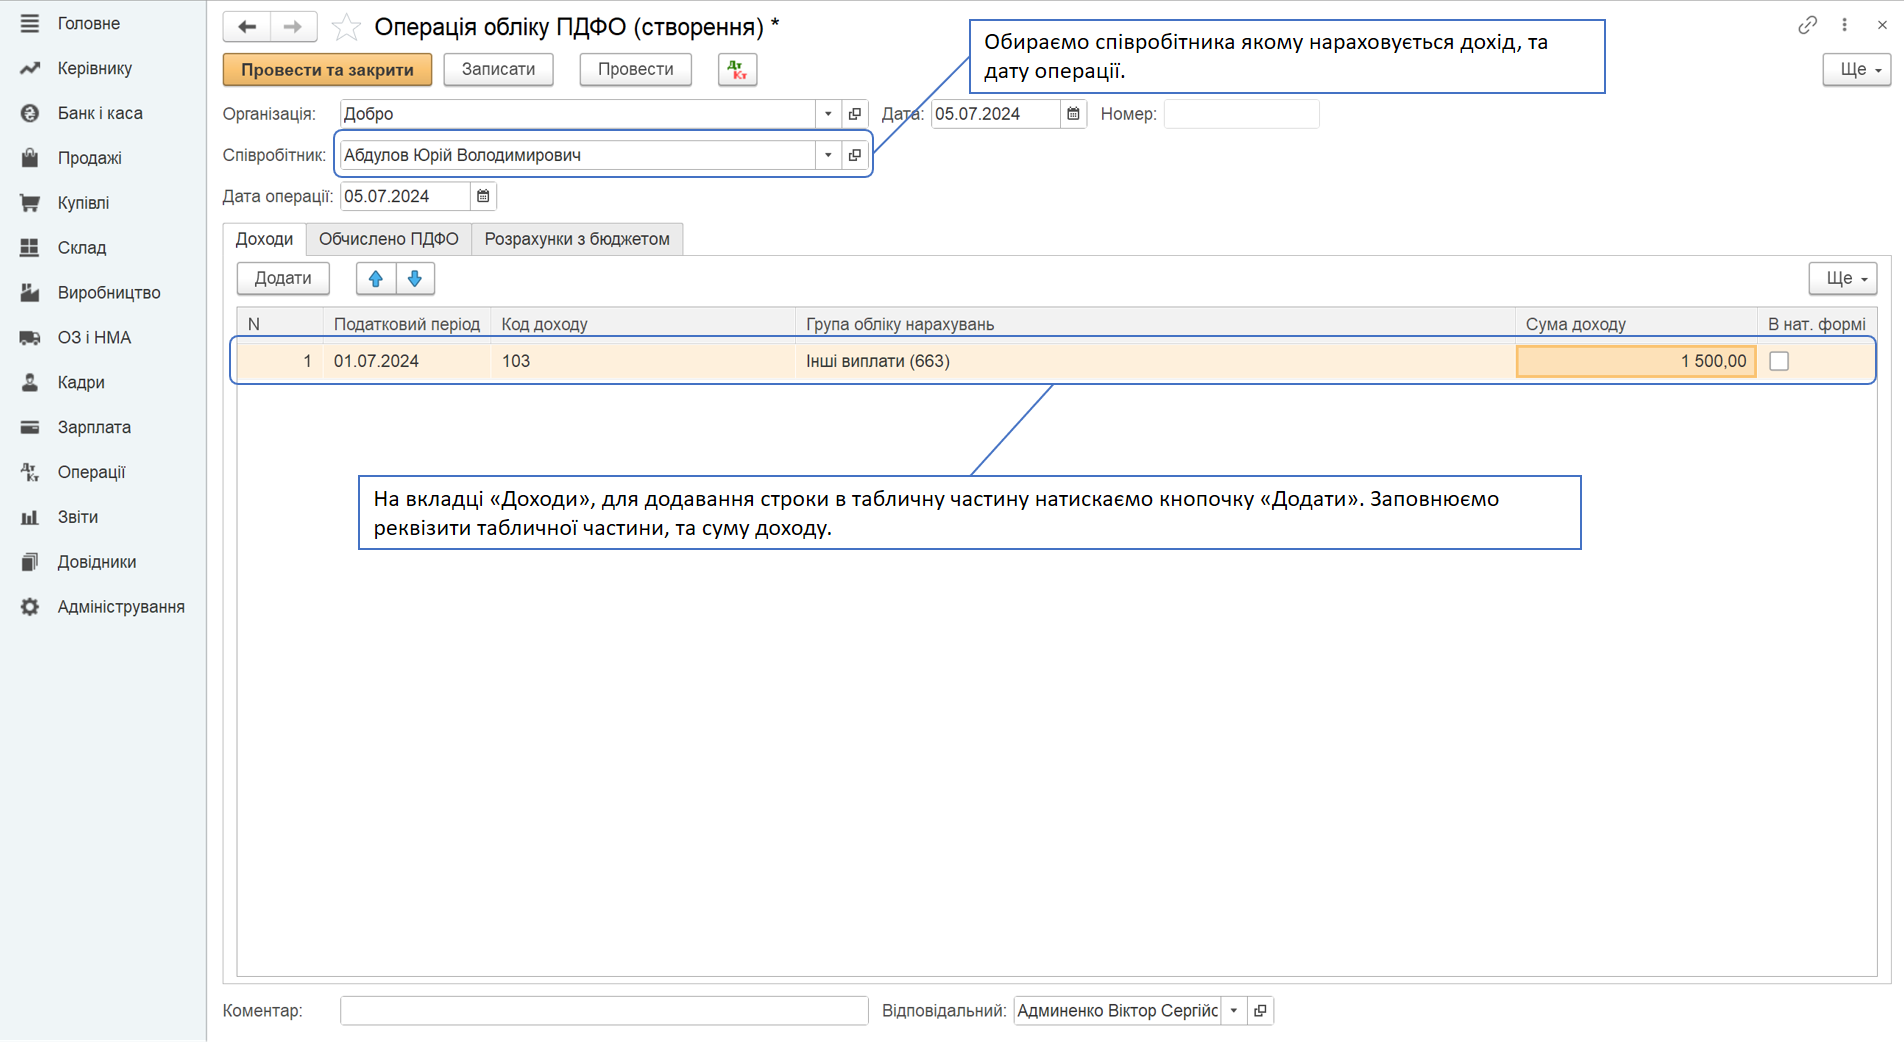Click the Коментар input field
The width and height of the screenshot is (1904, 1044).
click(604, 1011)
